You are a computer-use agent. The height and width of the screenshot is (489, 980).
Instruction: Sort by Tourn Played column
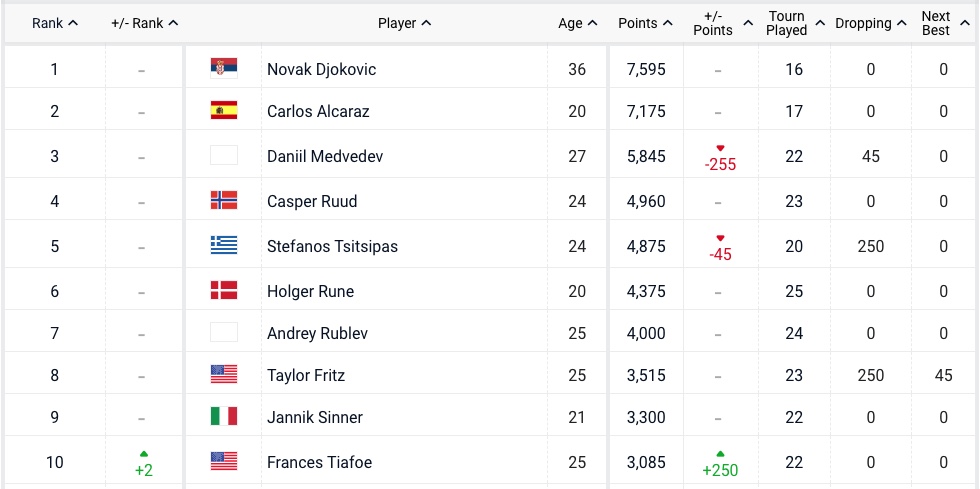pyautogui.click(x=795, y=23)
